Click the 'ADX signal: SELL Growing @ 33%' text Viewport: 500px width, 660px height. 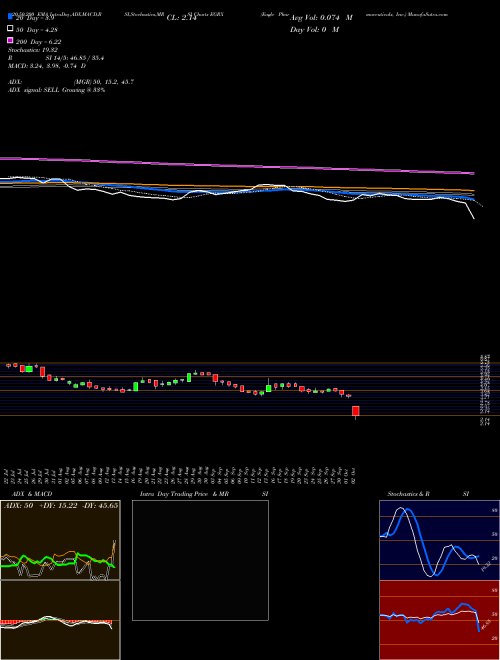coord(56,90)
